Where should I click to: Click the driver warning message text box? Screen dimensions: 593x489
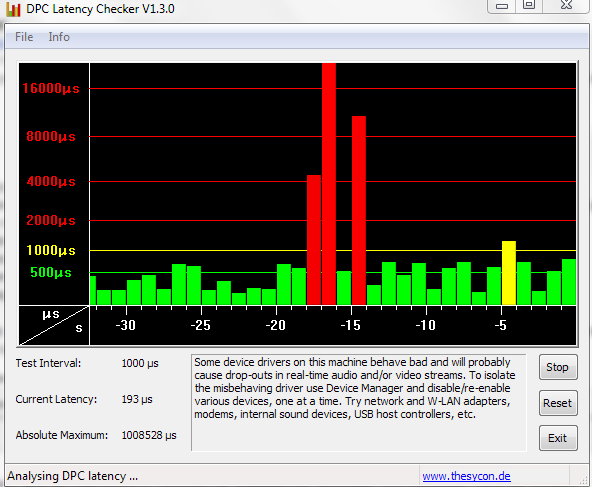click(359, 402)
